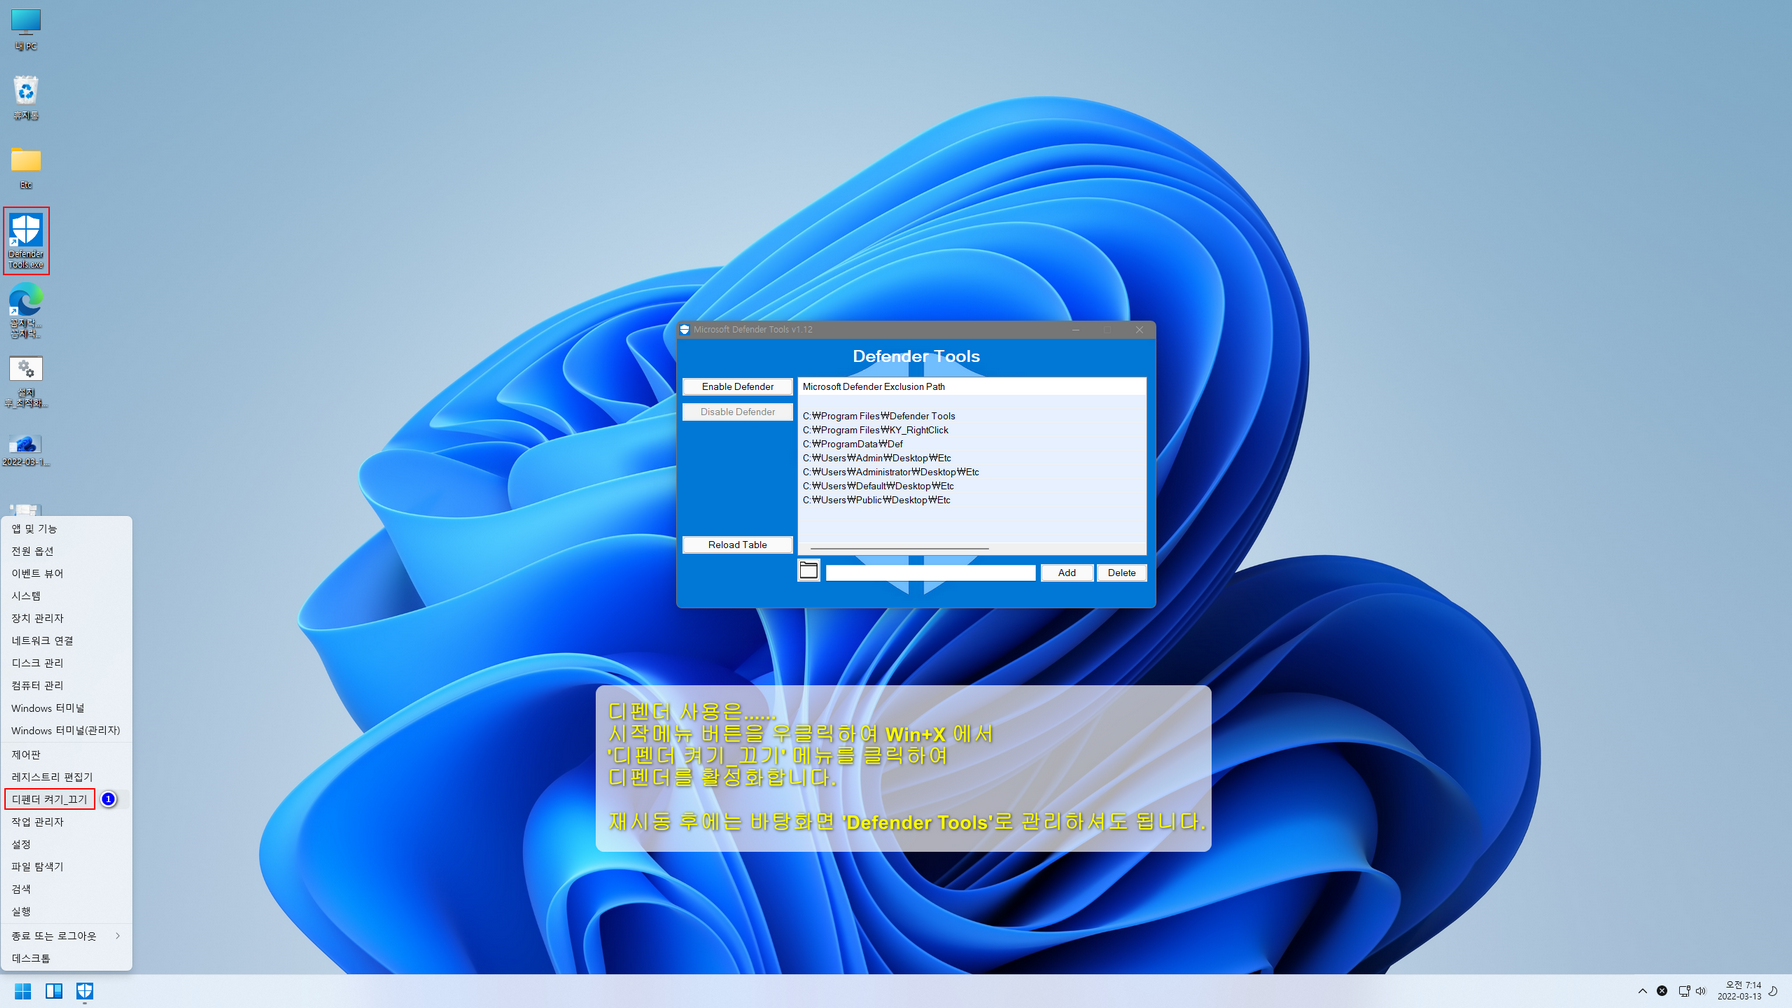Screen dimensions: 1792x1008
Task: Show hidden tray icons chevron
Action: [x=1642, y=991]
